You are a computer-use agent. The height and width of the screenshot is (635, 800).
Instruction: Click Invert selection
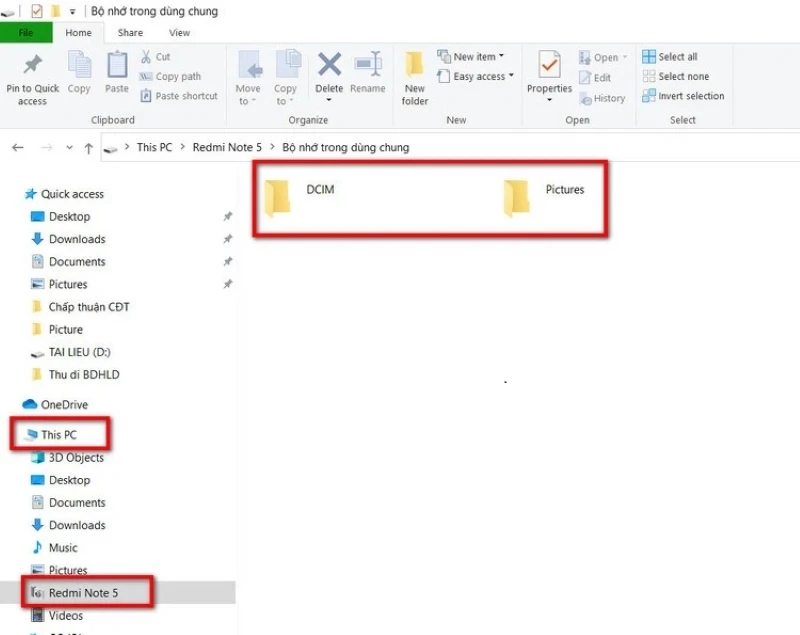pos(690,97)
